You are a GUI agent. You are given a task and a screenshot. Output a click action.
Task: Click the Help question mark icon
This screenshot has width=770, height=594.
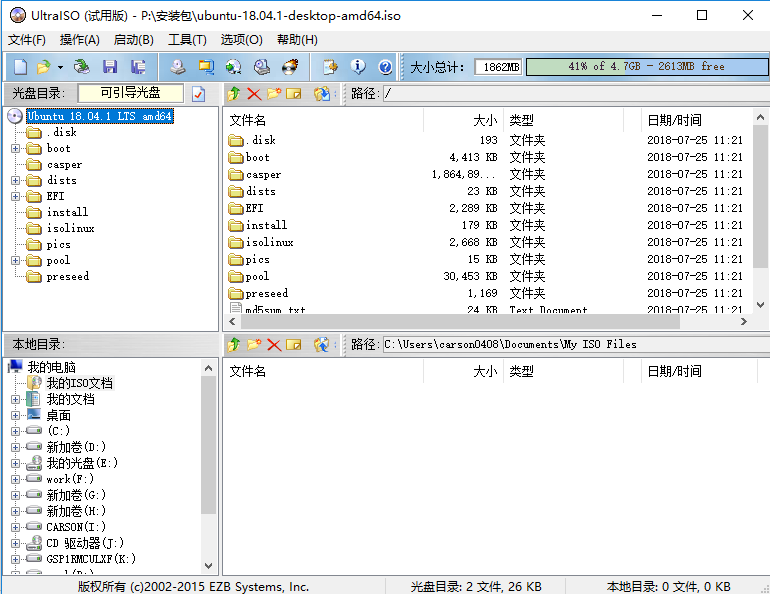coord(385,67)
